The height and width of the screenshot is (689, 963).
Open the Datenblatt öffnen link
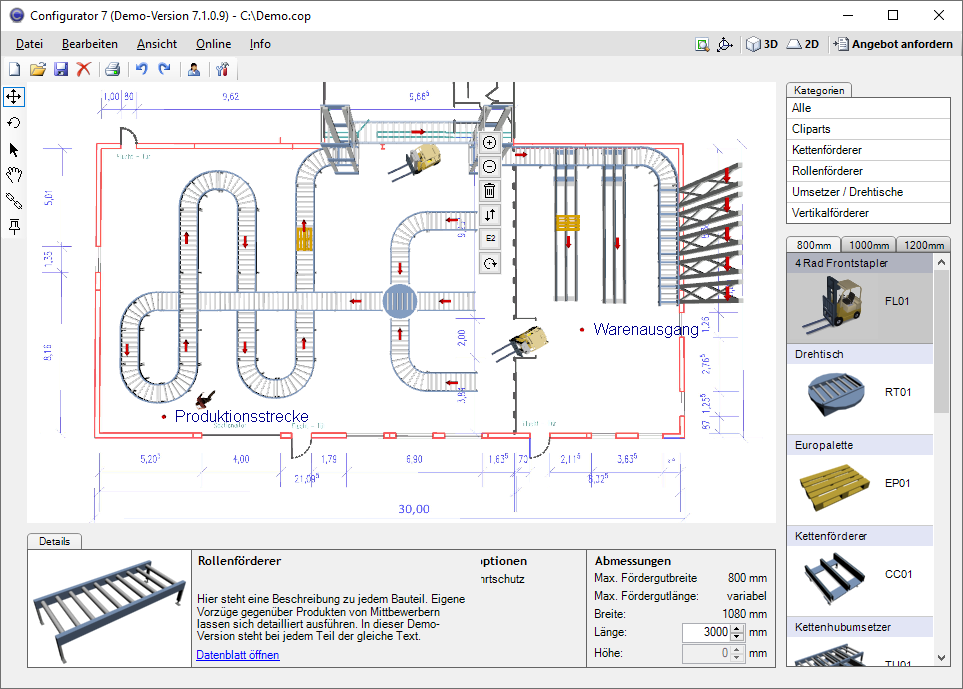click(x=238, y=655)
